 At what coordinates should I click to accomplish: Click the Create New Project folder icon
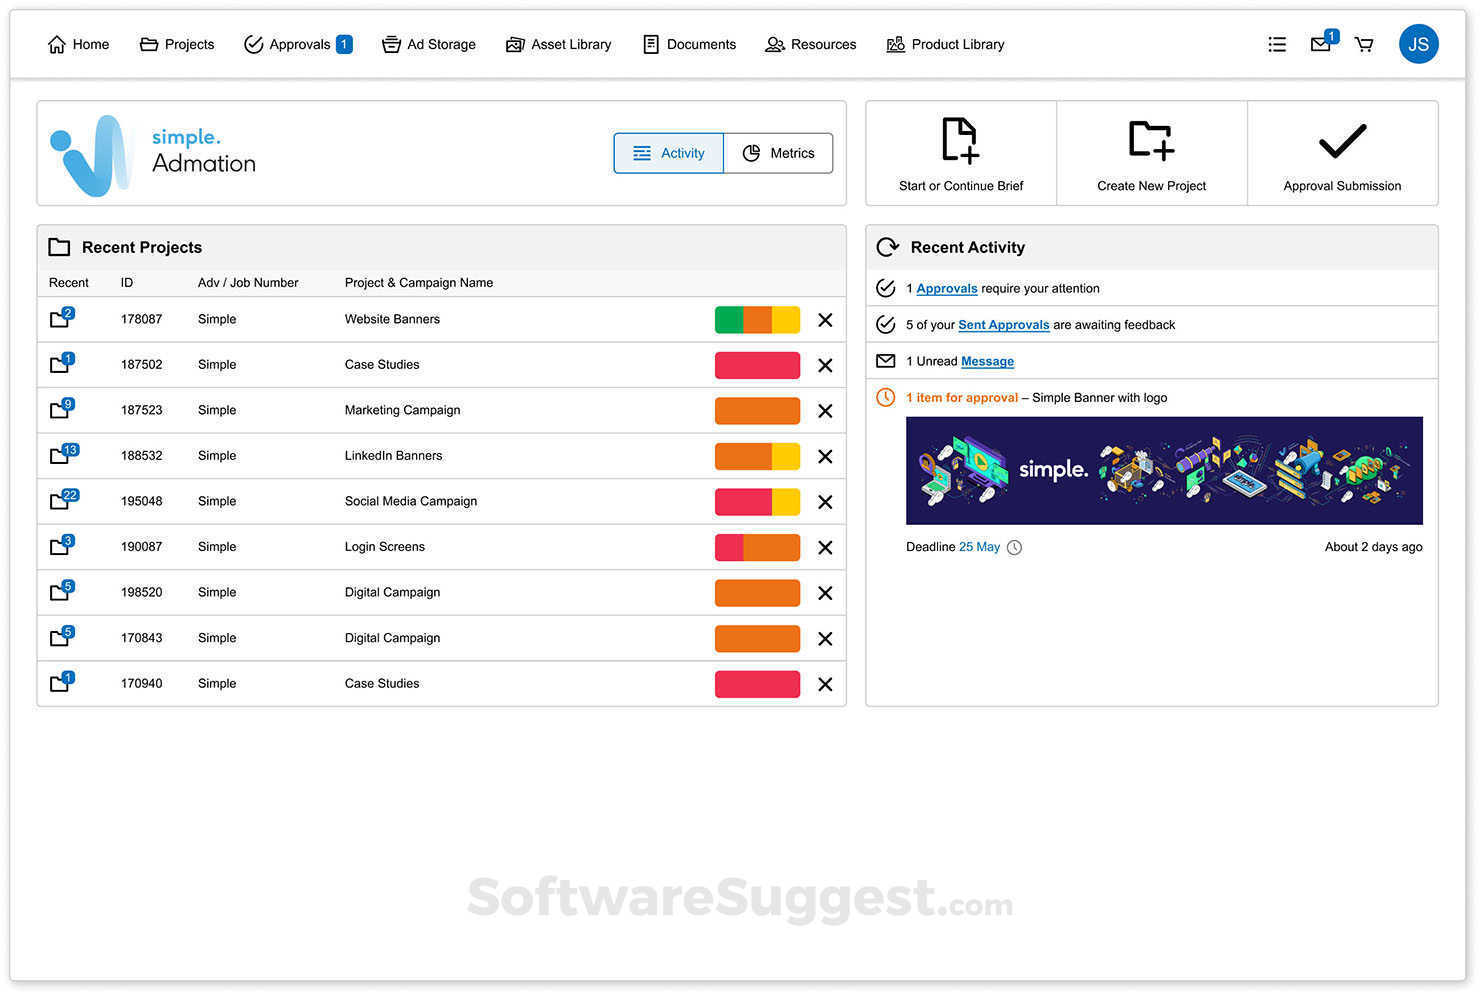[x=1151, y=140]
